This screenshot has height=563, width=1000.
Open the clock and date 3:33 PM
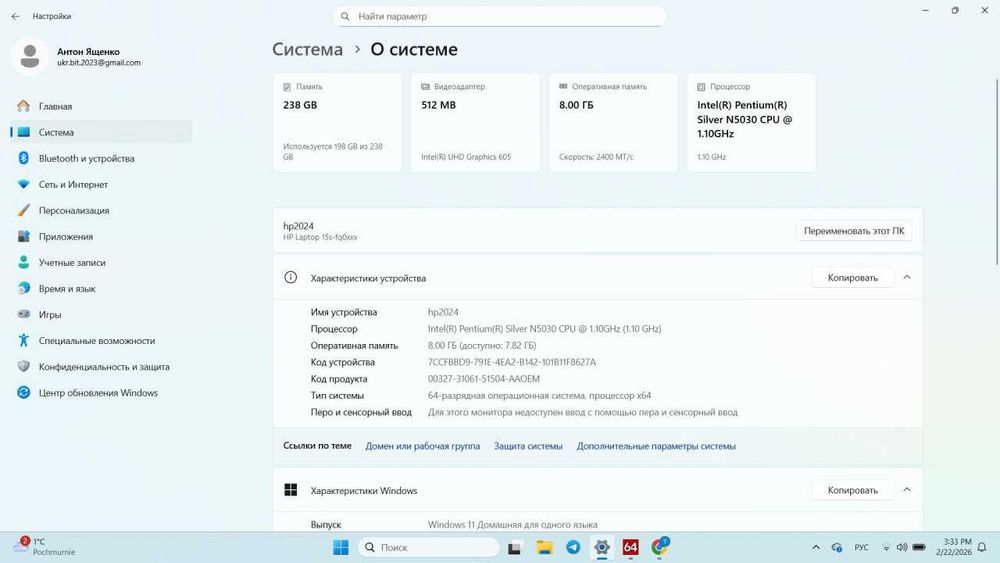click(x=953, y=547)
